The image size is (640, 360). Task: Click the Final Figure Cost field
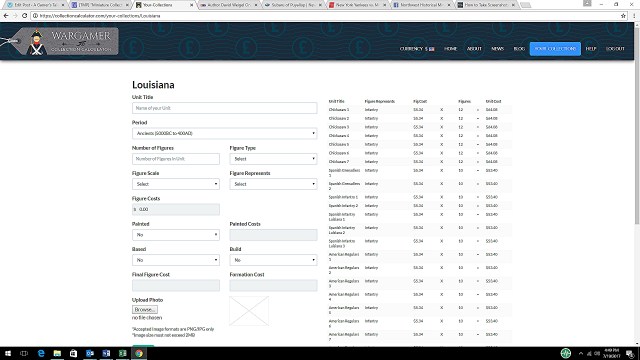(176, 285)
